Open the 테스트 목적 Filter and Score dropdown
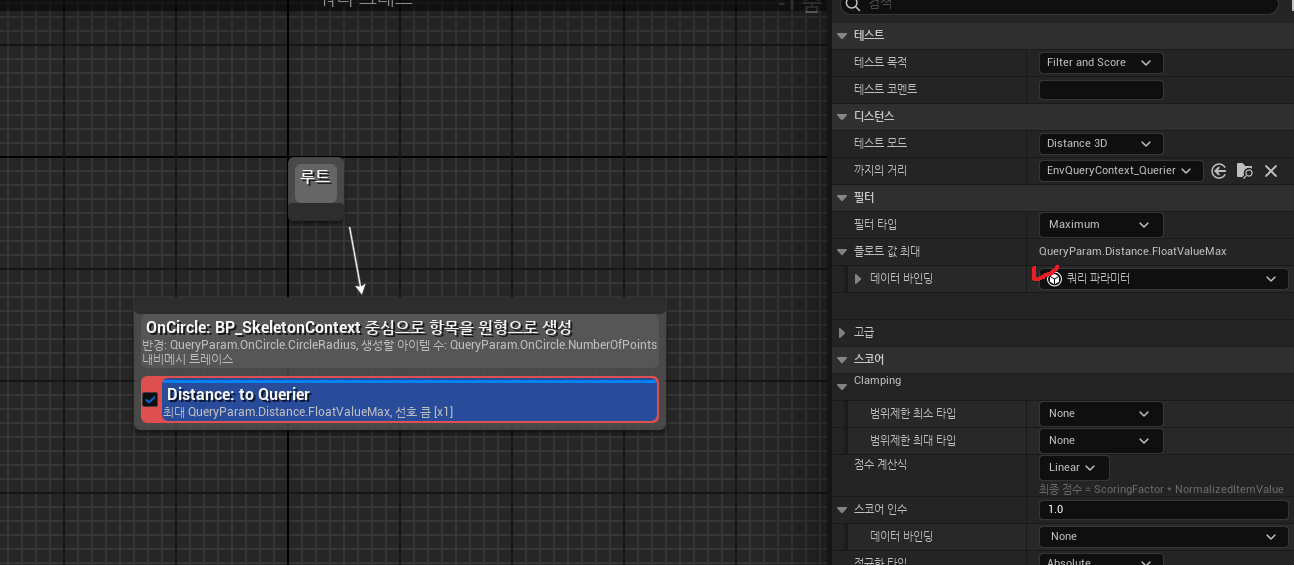Viewport: 1294px width, 565px height. point(1101,62)
